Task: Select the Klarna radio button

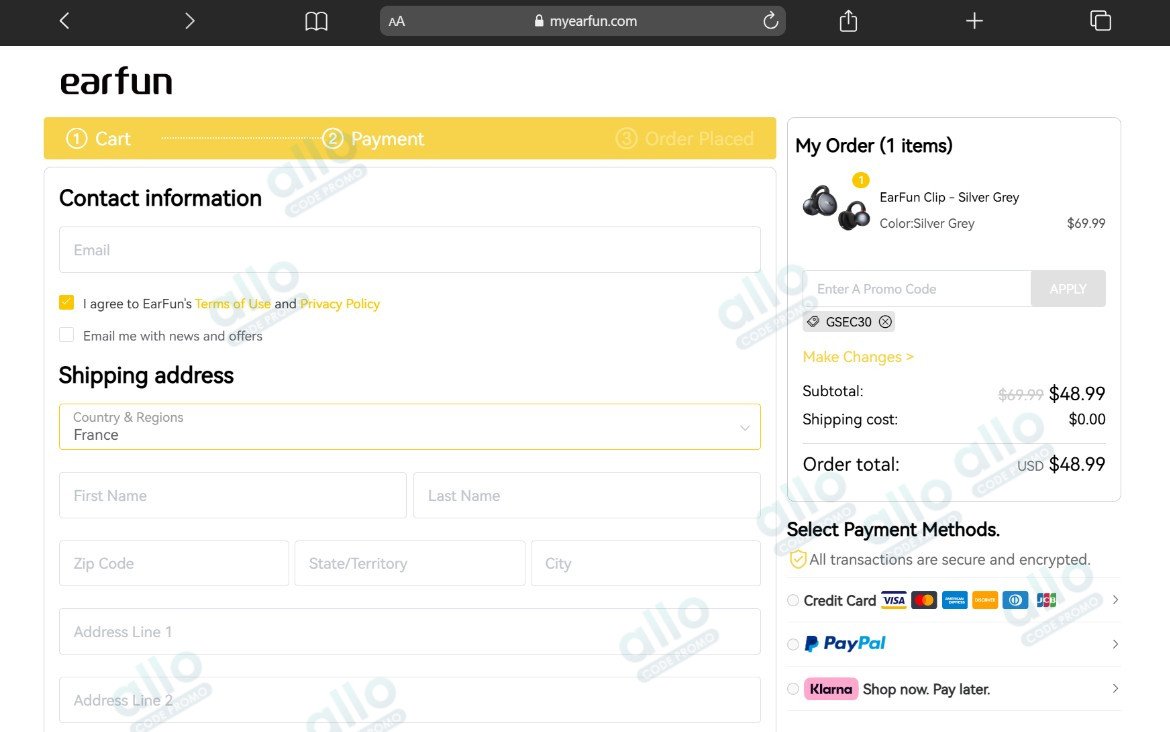Action: 793,689
